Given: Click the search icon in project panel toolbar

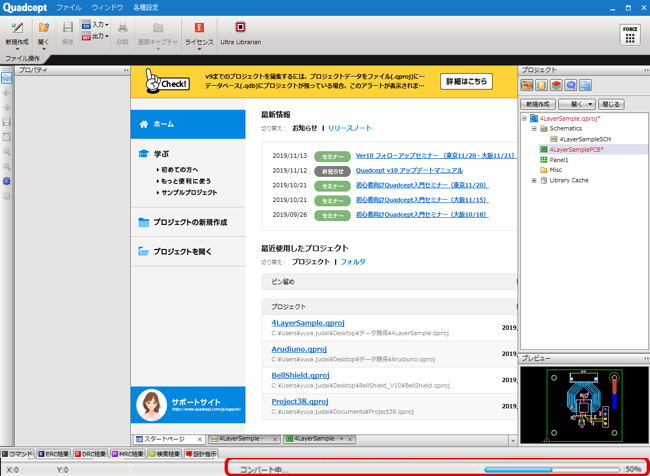Looking at the screenshot, I should (x=570, y=86).
